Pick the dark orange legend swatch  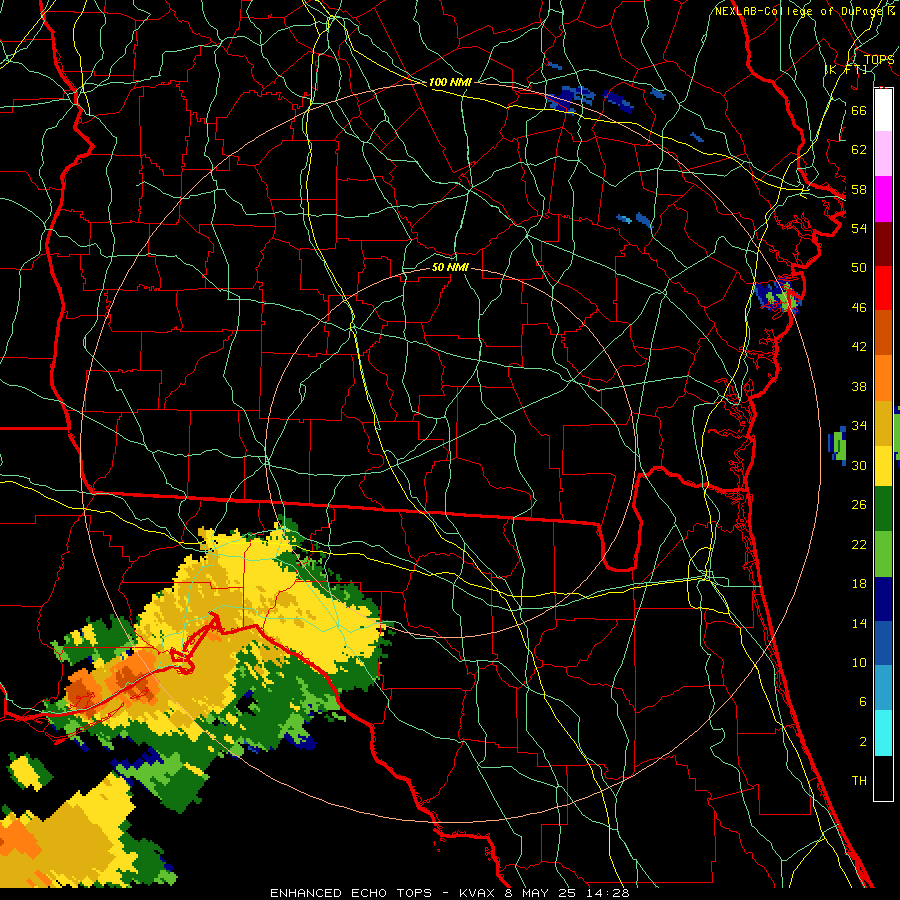pos(883,333)
